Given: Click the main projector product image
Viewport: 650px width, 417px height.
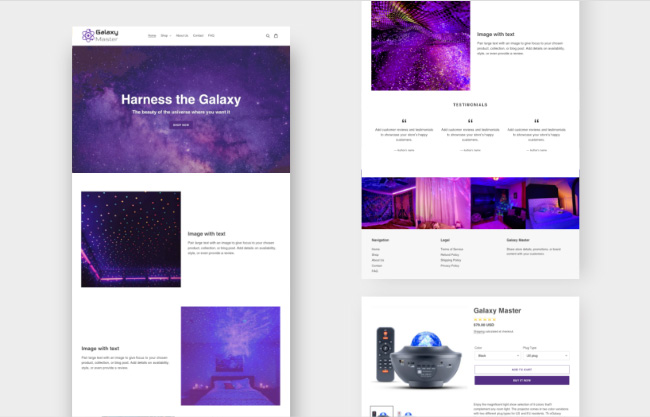Looking at the screenshot, I should [420, 358].
